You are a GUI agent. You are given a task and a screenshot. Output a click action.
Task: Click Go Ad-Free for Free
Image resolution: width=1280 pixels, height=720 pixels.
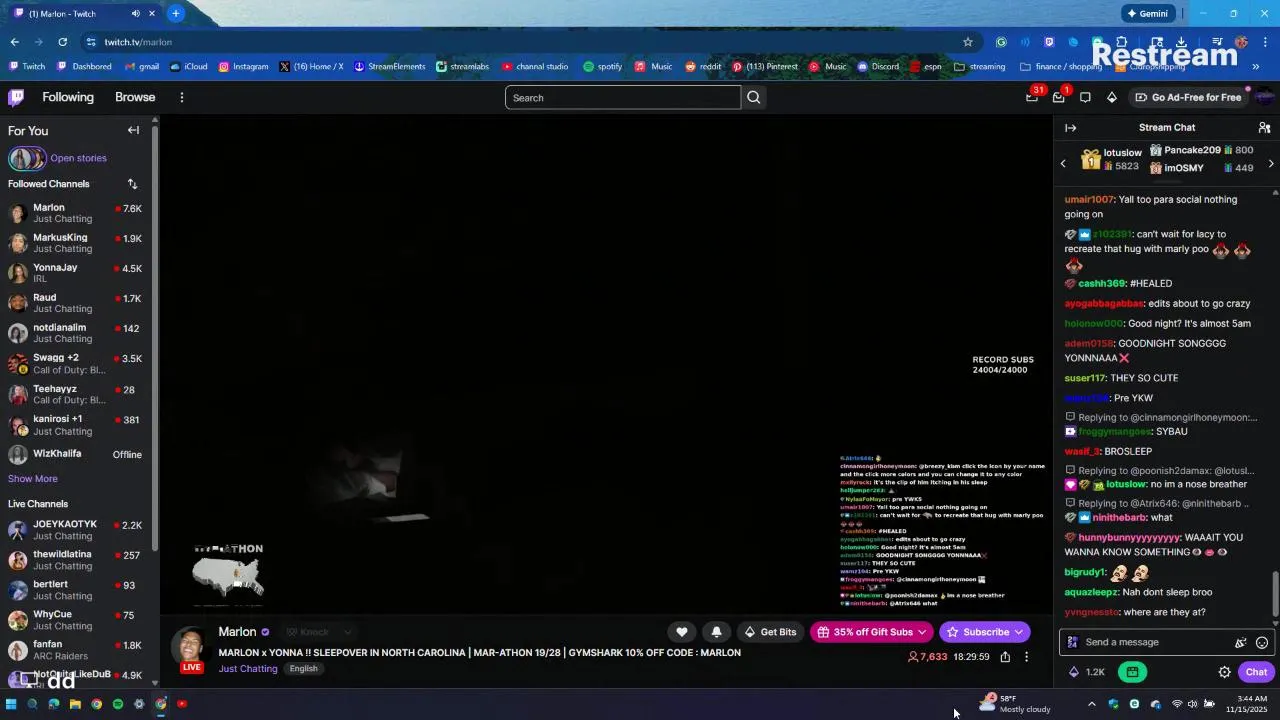click(1188, 97)
